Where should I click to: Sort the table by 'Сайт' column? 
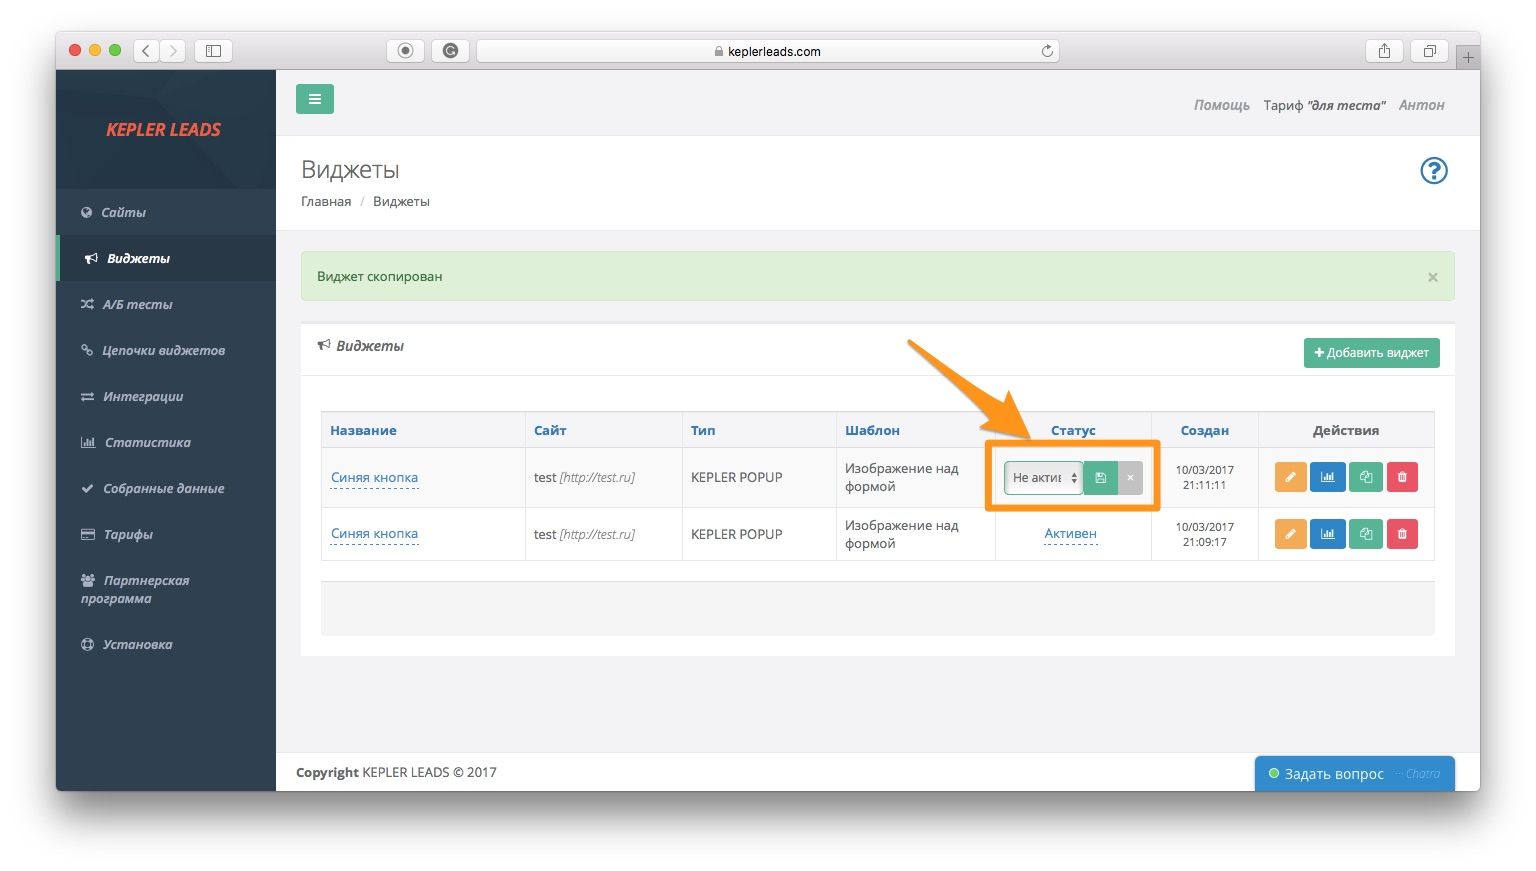click(x=550, y=430)
